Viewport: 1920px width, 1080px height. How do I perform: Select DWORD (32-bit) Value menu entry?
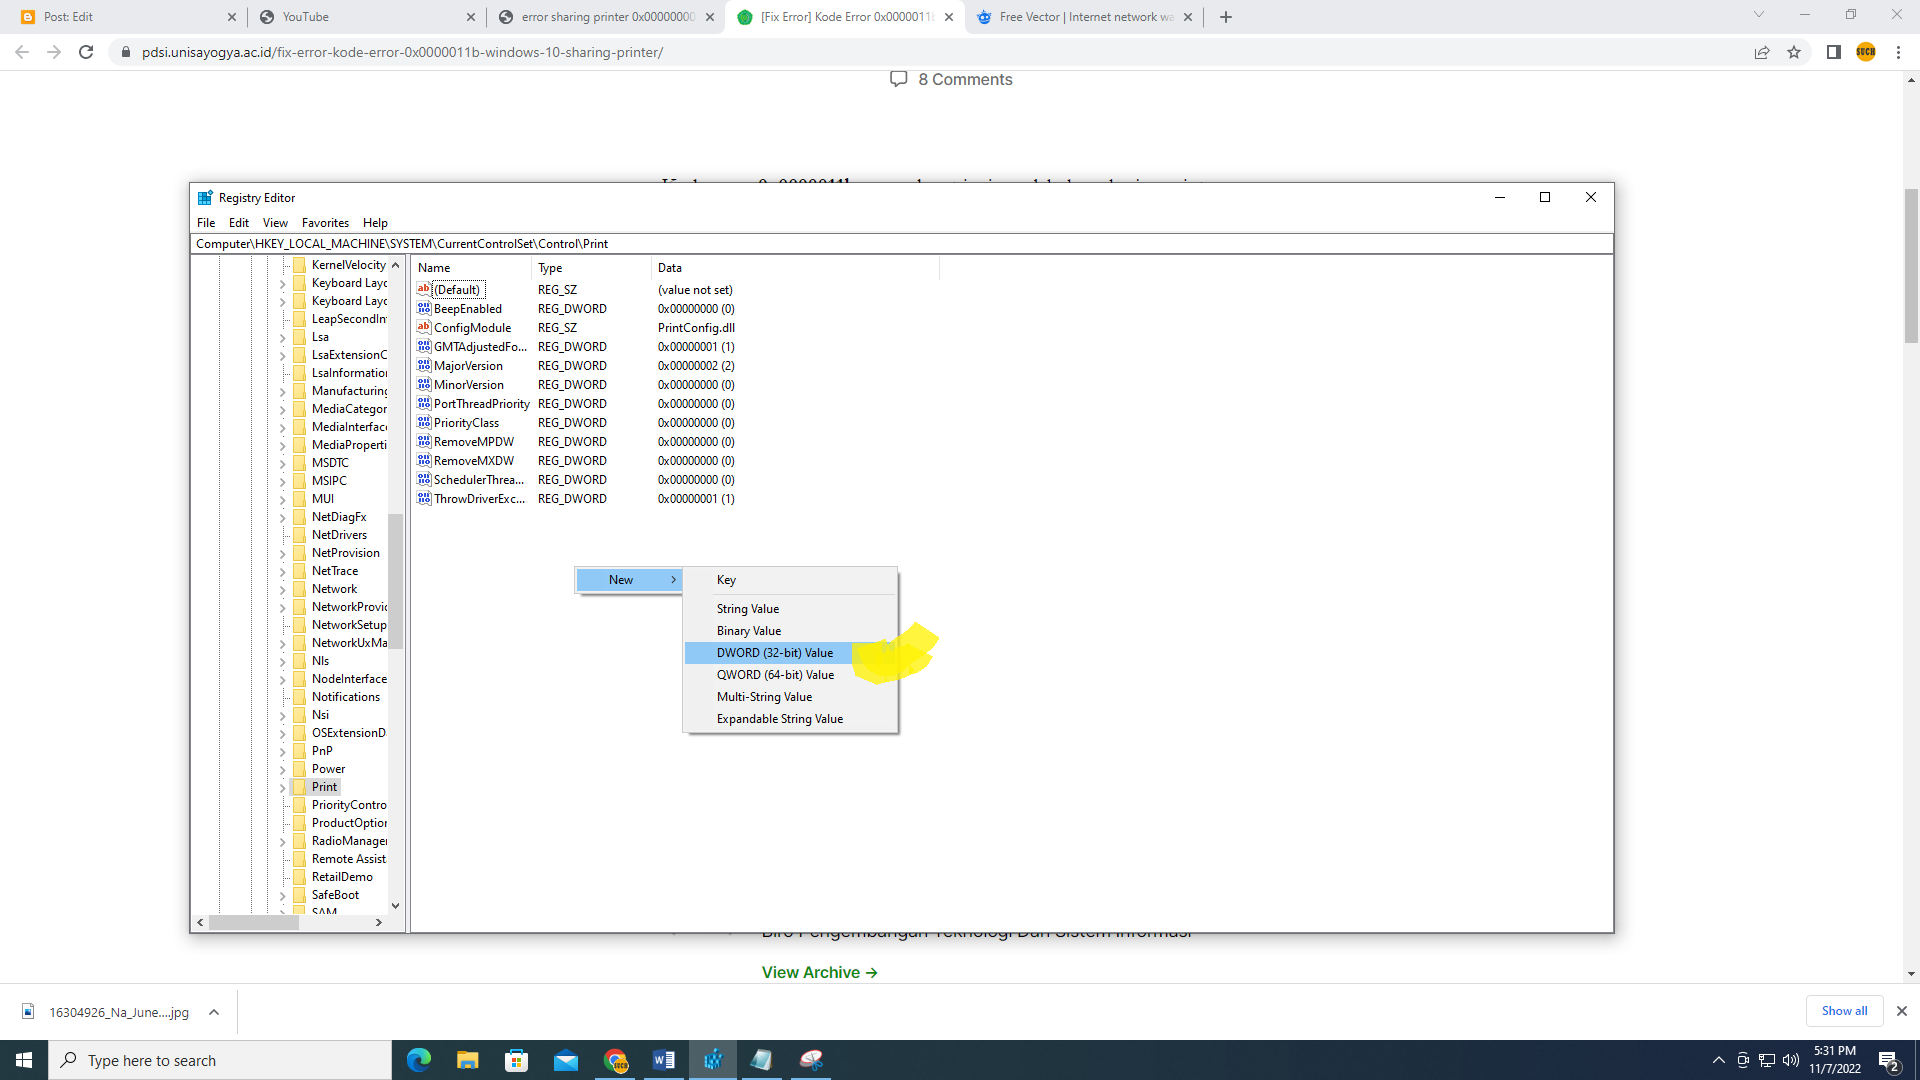pos(775,653)
